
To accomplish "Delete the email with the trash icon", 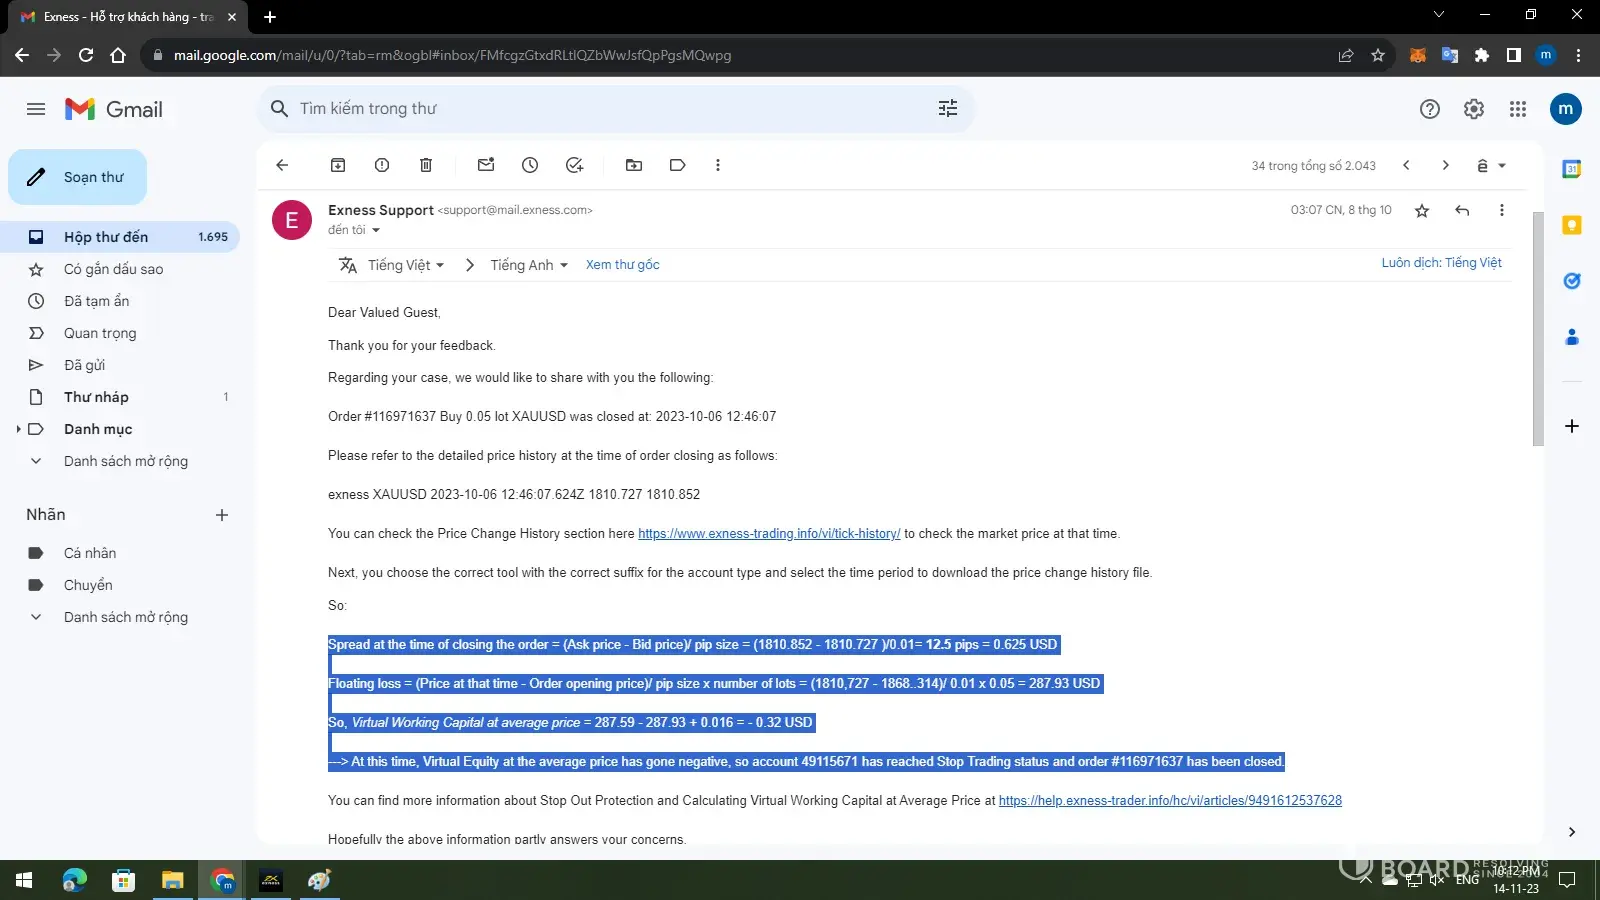I will [x=426, y=165].
